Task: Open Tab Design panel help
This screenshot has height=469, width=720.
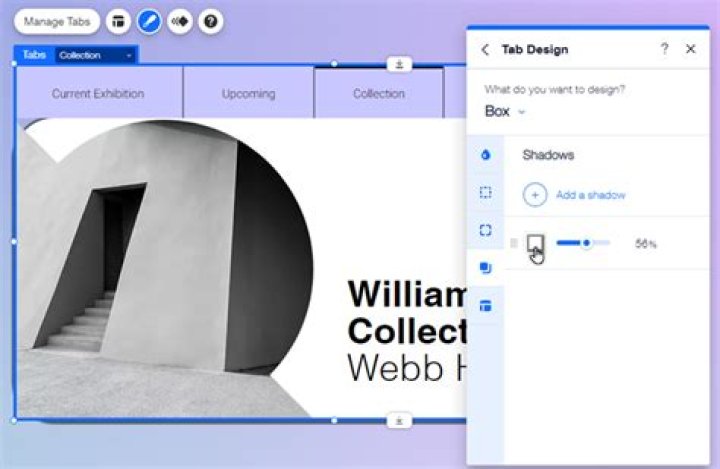Action: [x=664, y=49]
